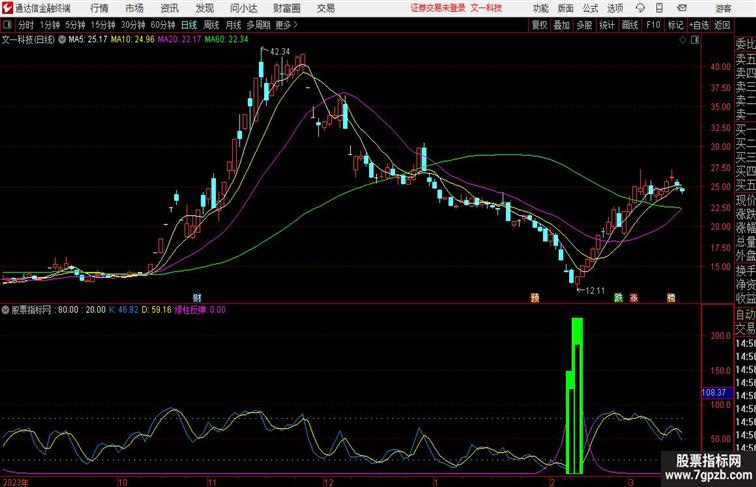
Task: Open the 功能 menu
Action: [540, 8]
